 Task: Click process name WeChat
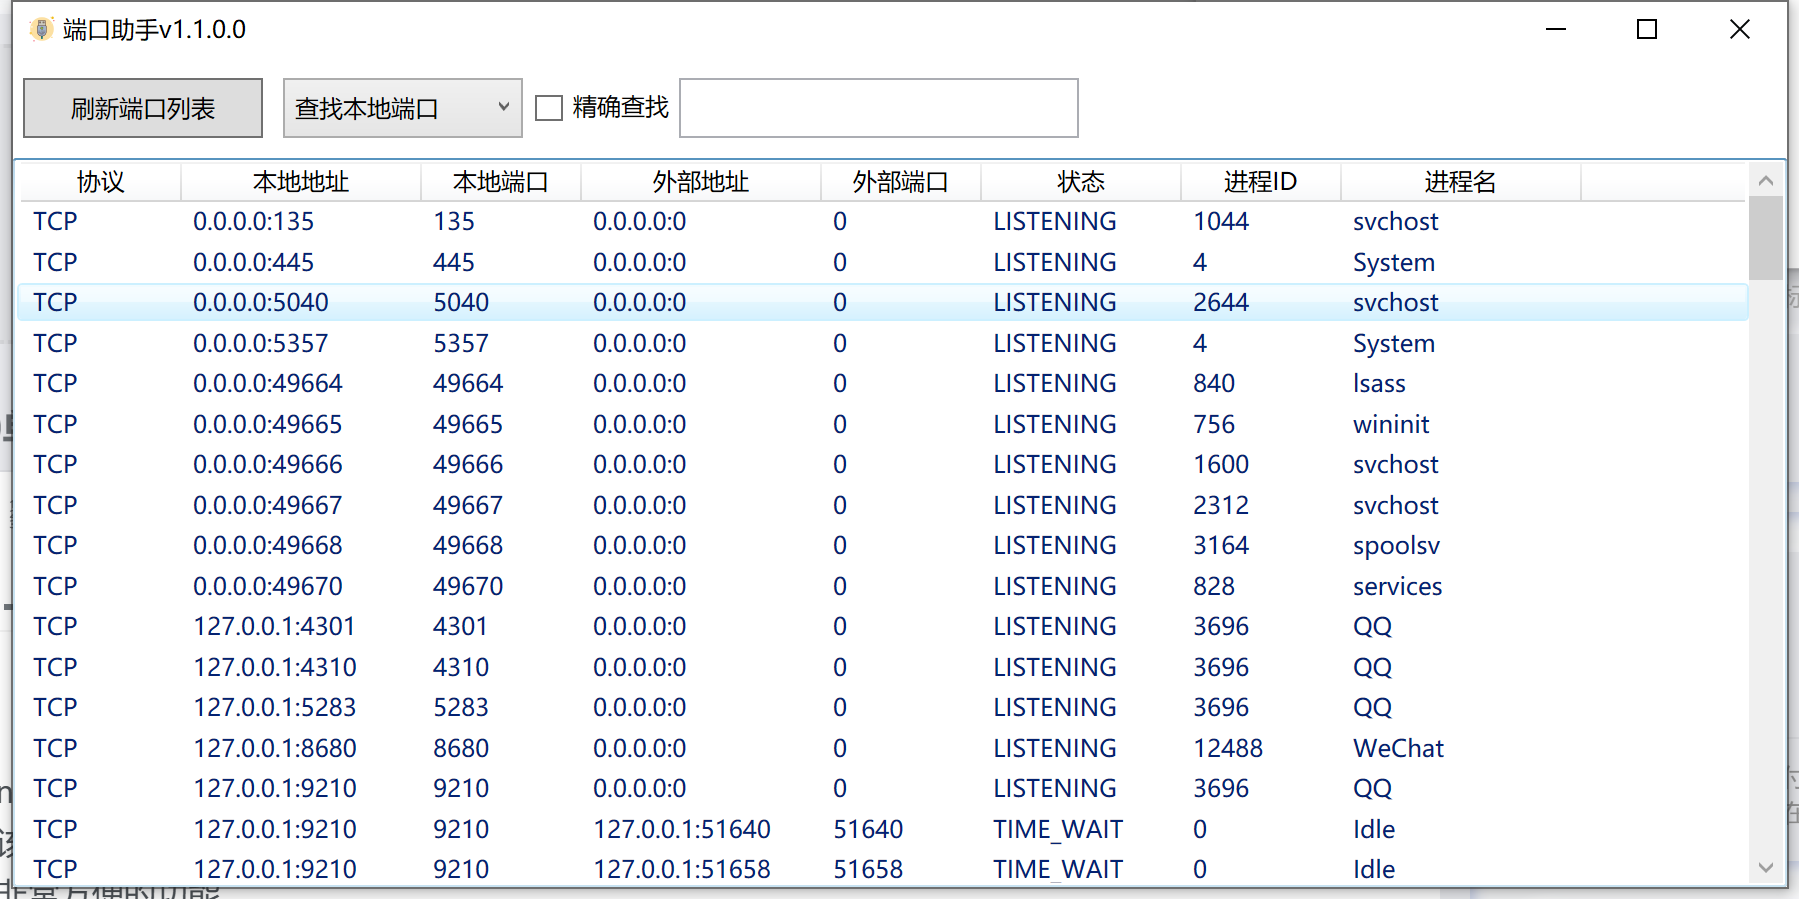click(1398, 748)
